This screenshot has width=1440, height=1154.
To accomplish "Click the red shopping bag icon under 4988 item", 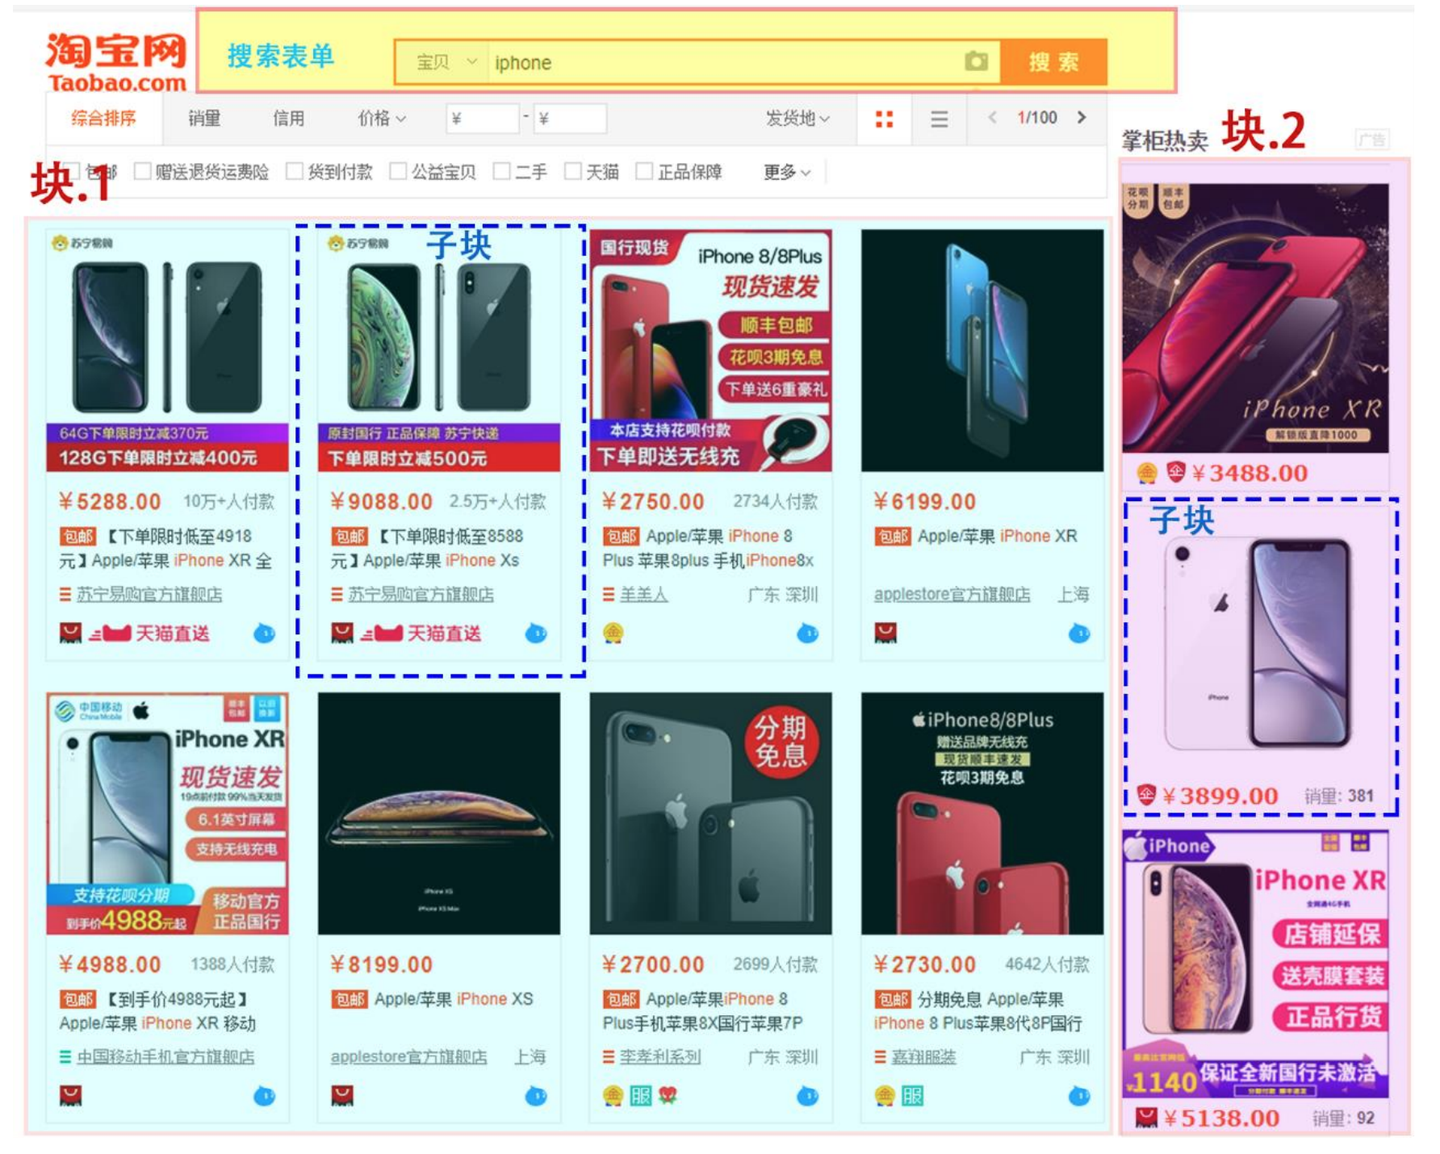I will click(x=69, y=1096).
